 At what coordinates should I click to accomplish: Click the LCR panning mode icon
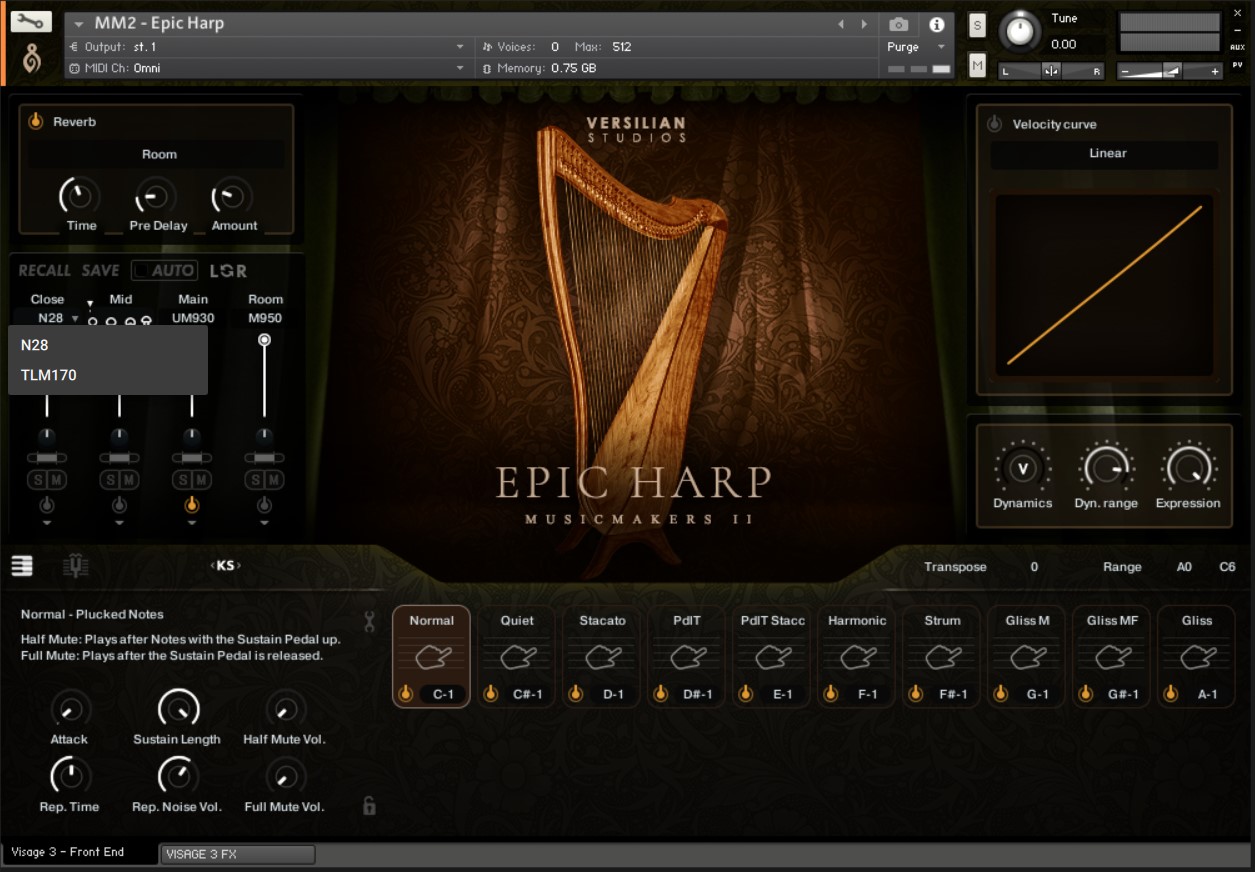click(x=228, y=270)
